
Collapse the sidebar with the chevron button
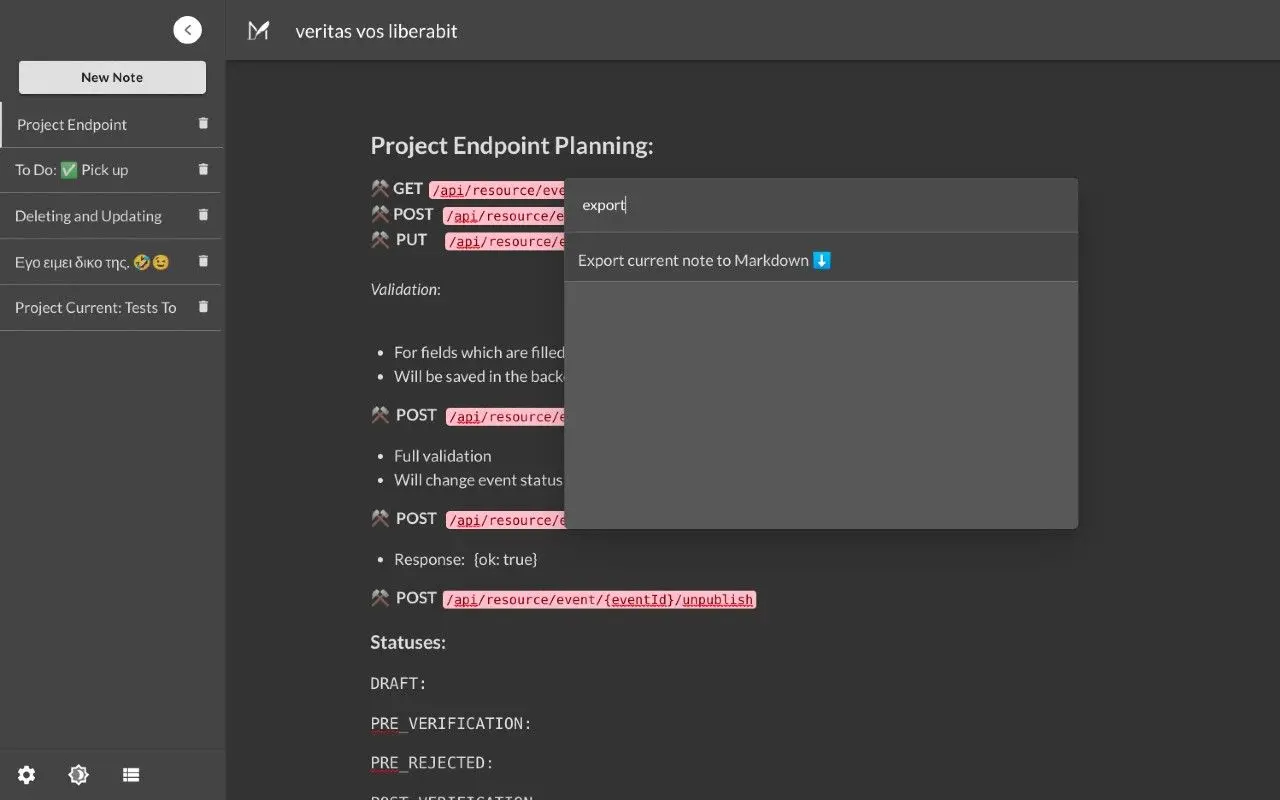(187, 30)
